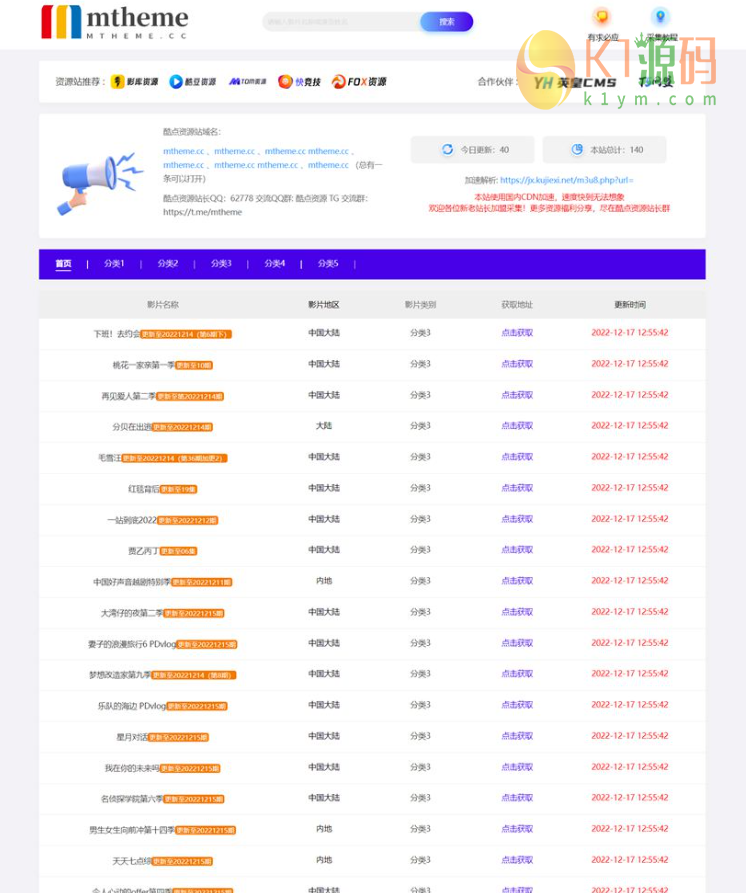Open the 我在你的未来吗 title
Image resolution: width=746 pixels, height=893 pixels.
click(132, 768)
